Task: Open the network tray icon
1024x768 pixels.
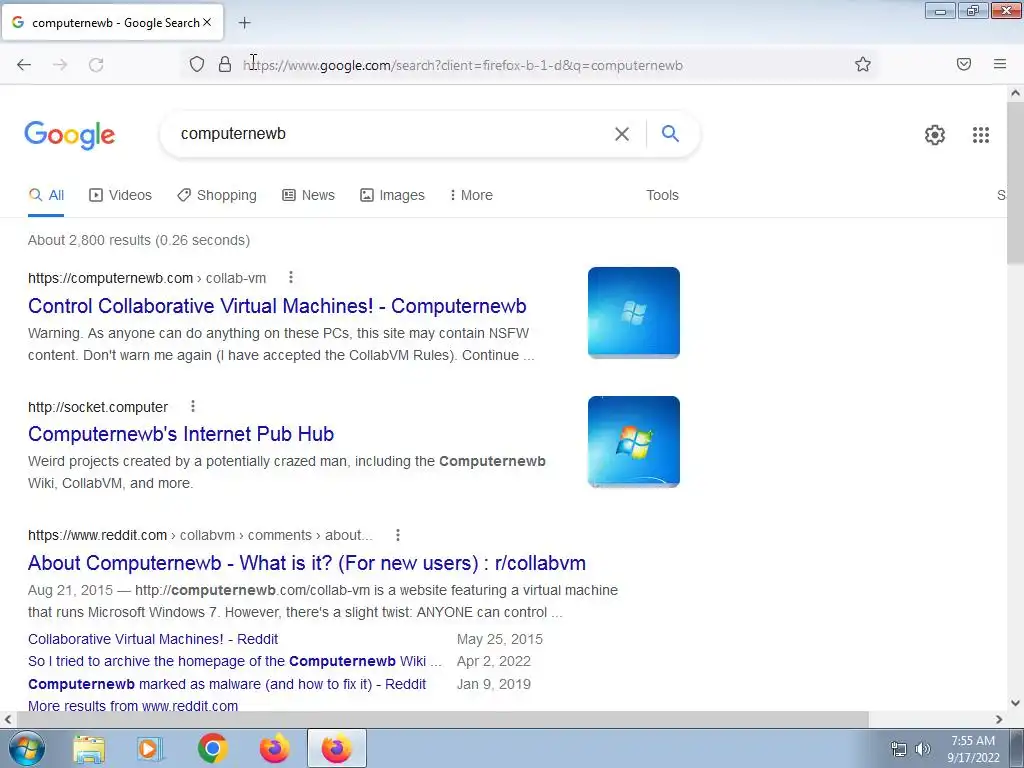Action: (899, 749)
